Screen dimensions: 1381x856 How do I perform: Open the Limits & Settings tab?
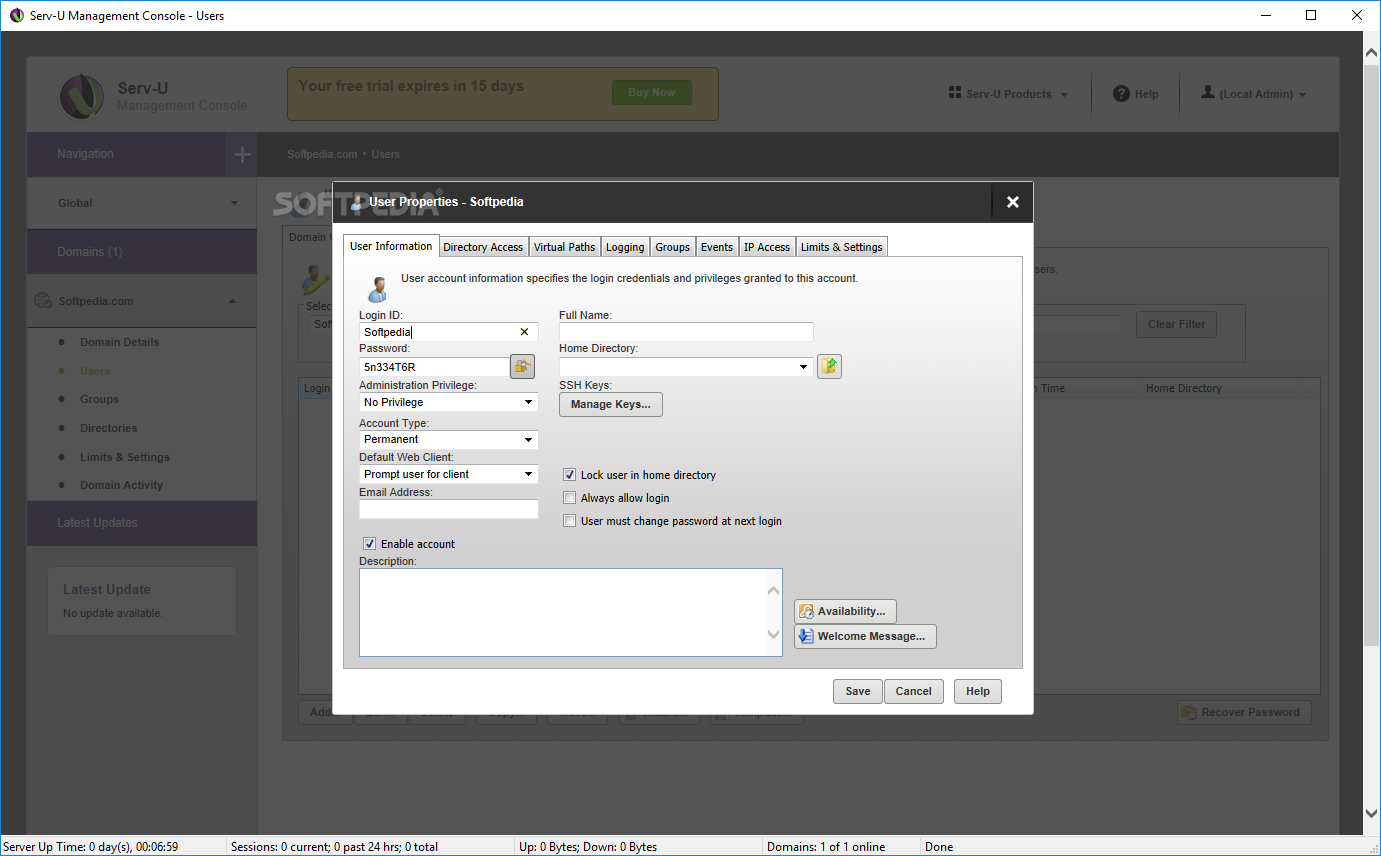click(842, 247)
